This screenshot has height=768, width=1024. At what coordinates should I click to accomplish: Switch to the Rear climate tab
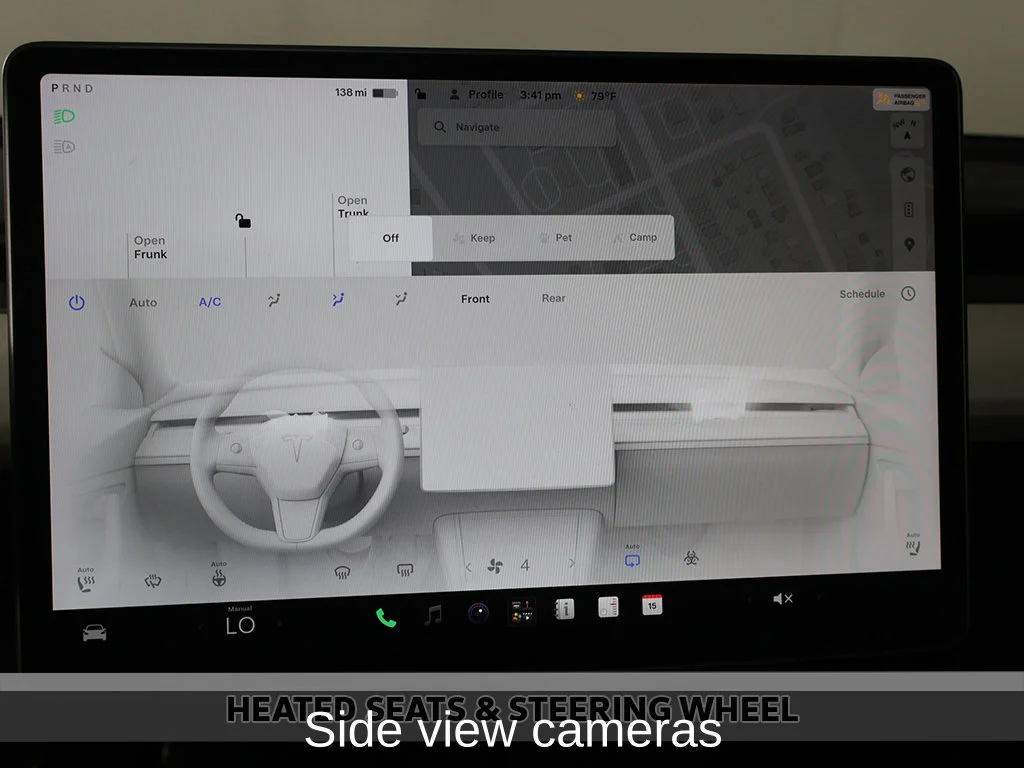554,298
